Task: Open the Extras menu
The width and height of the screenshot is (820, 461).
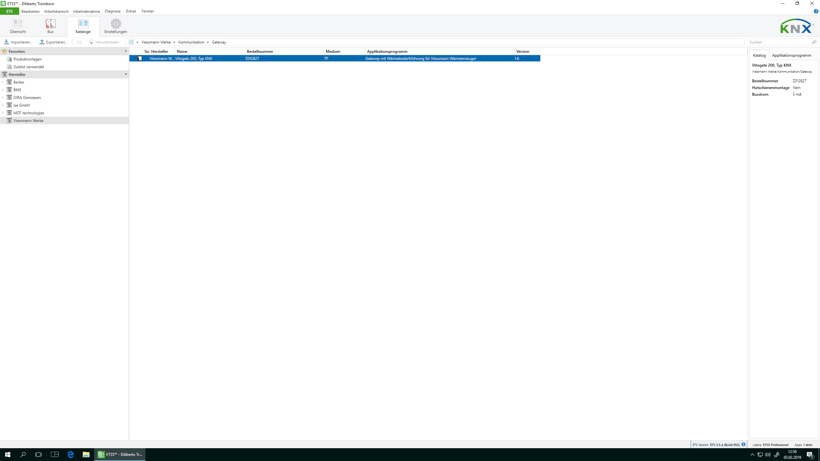Action: click(131, 11)
